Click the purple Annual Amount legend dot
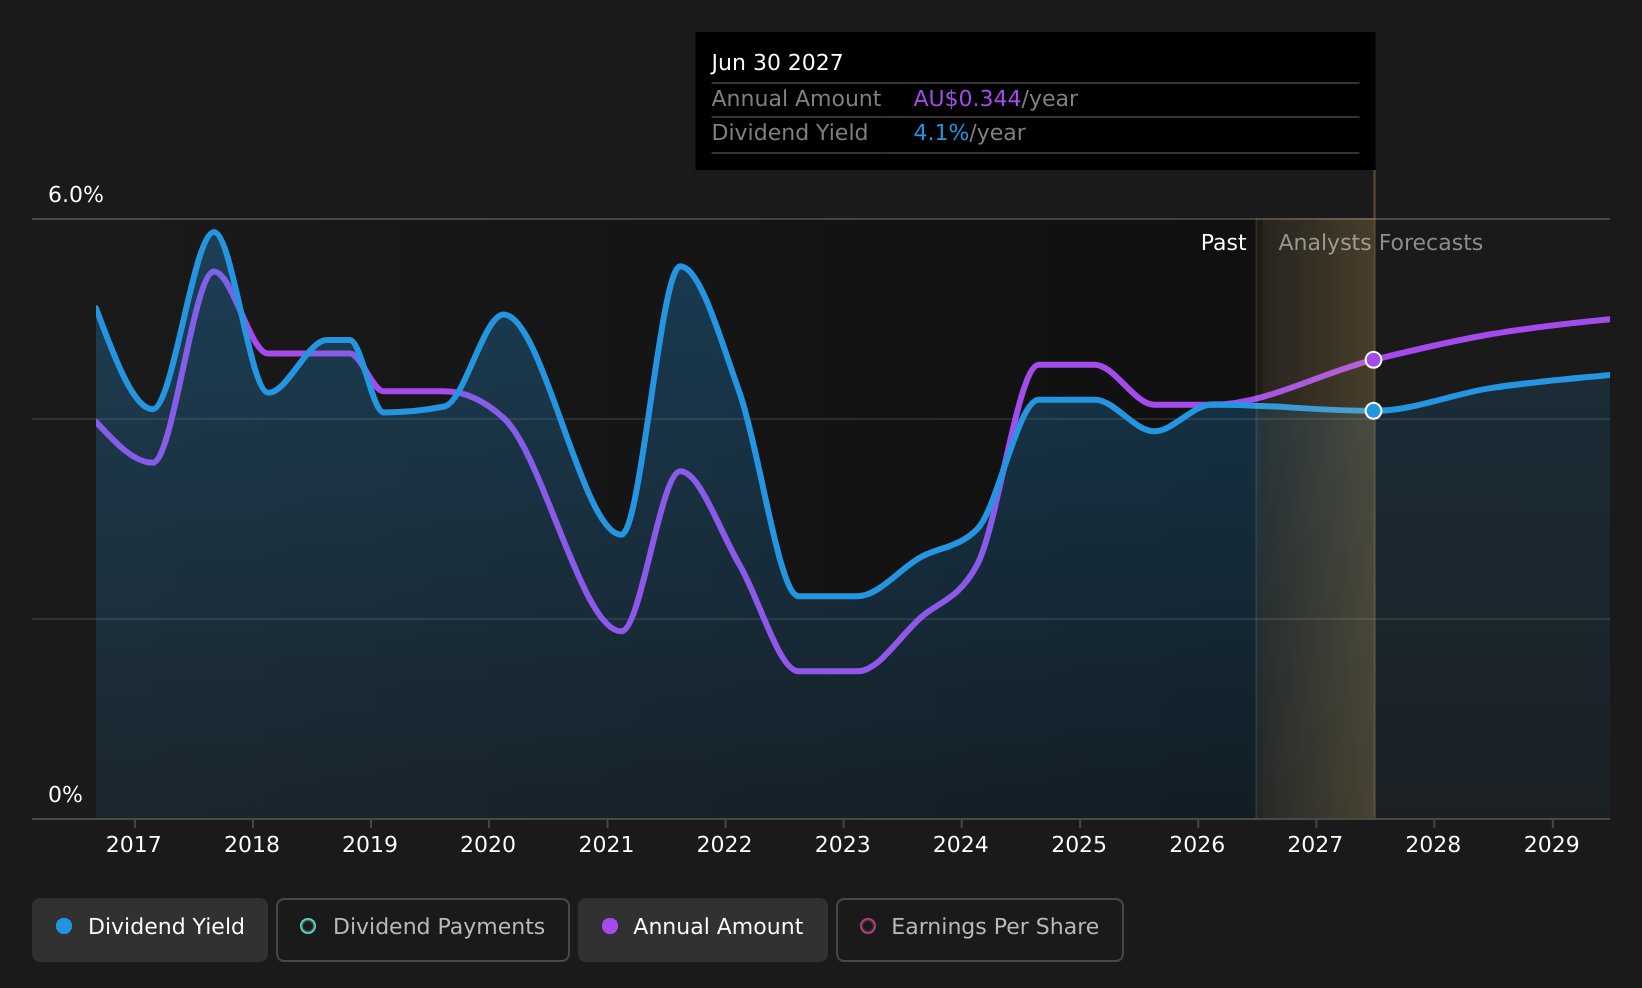This screenshot has height=988, width=1642. (610, 926)
